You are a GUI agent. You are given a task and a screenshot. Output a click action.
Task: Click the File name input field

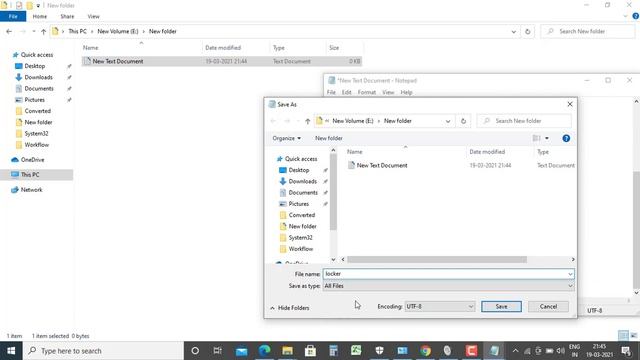(x=448, y=274)
